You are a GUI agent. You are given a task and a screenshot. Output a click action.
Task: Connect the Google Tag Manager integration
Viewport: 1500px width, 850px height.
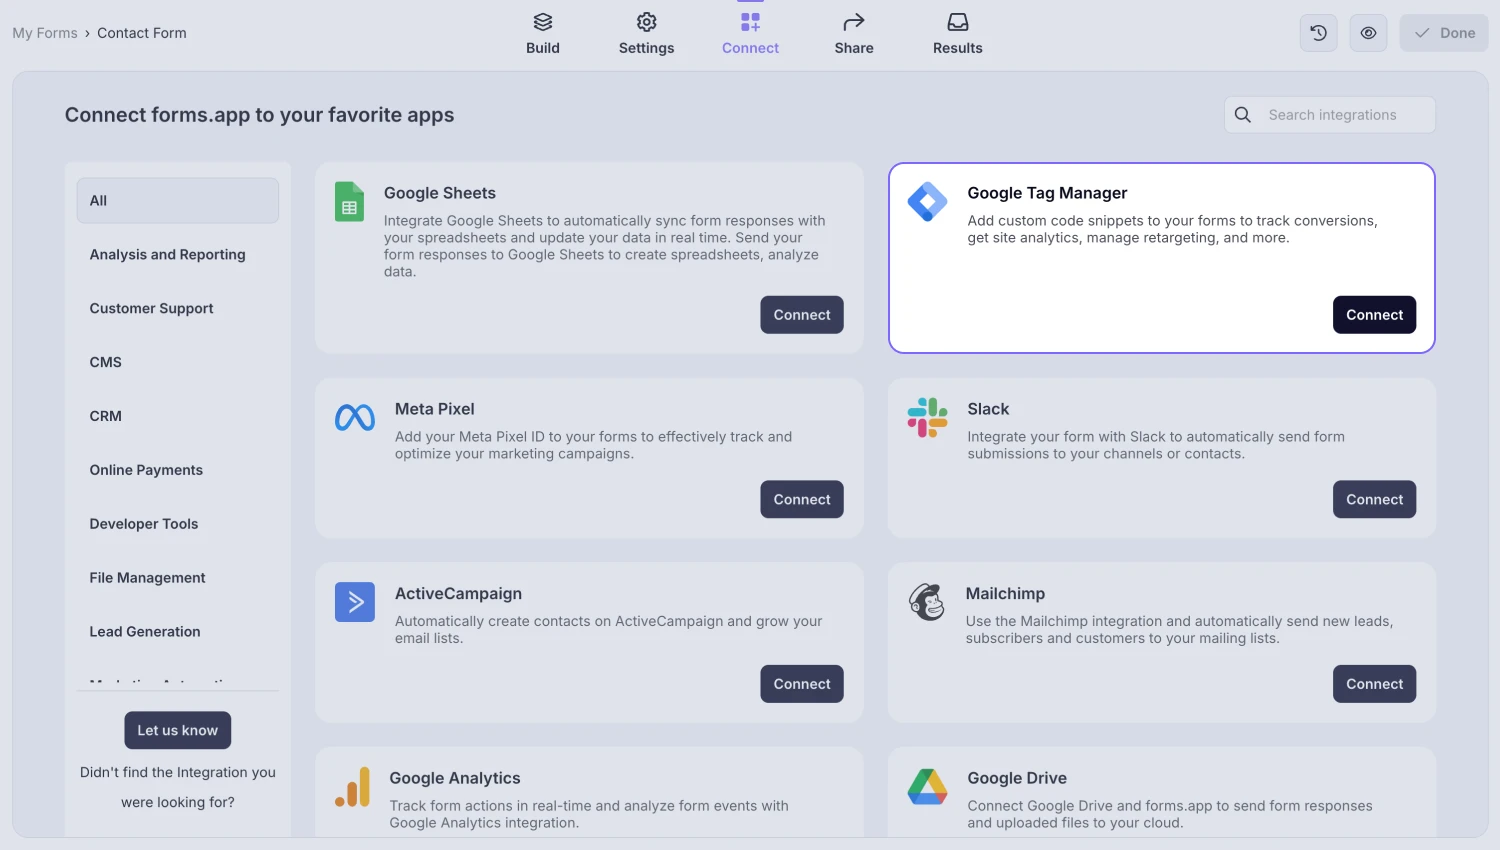point(1374,314)
